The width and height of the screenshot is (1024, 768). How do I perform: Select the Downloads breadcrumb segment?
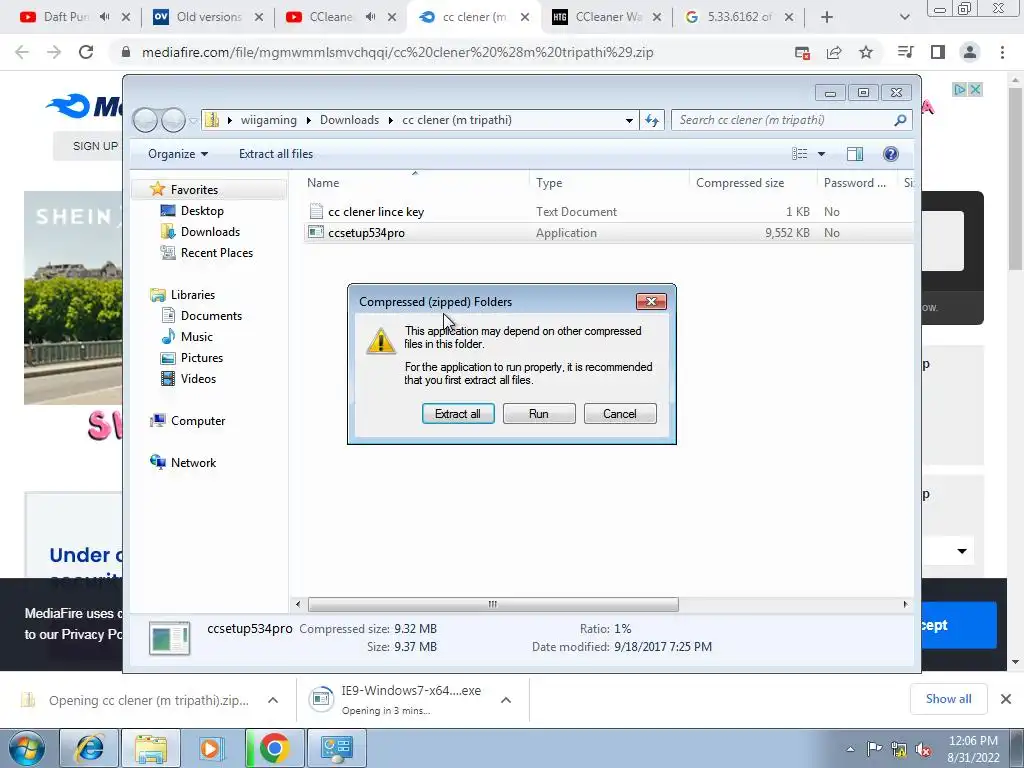pyautogui.click(x=349, y=120)
